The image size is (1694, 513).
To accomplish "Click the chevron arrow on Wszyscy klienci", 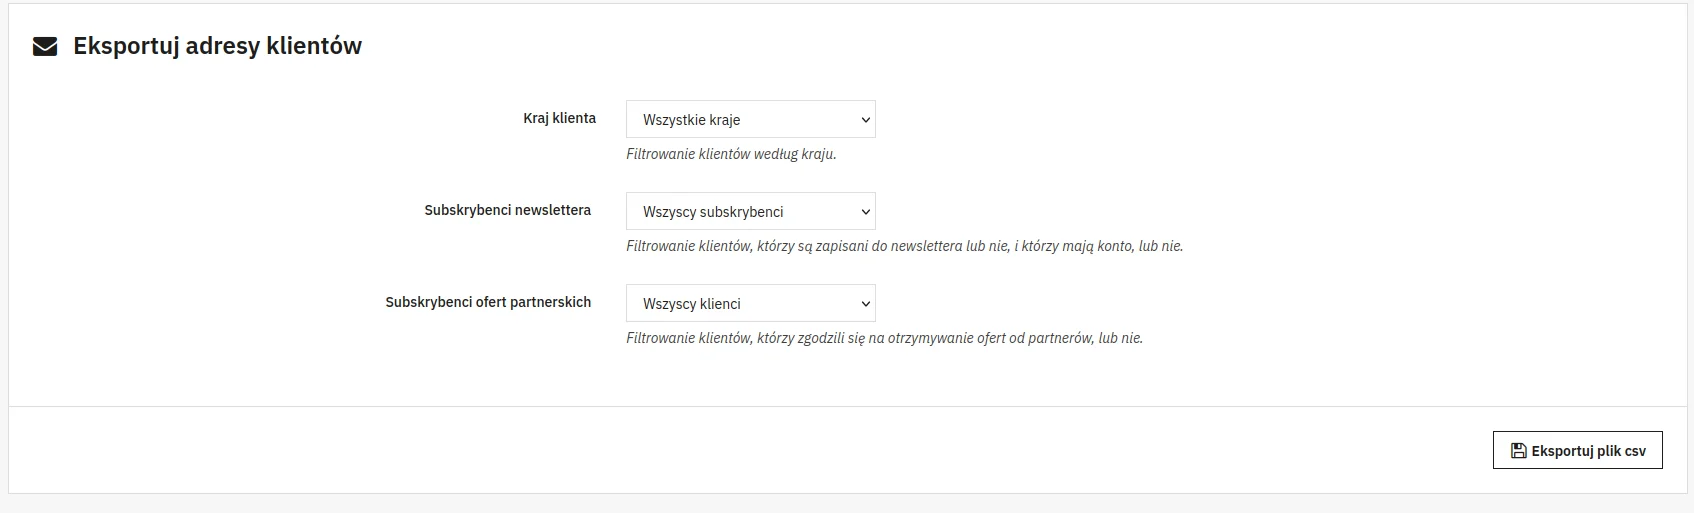I will (865, 304).
